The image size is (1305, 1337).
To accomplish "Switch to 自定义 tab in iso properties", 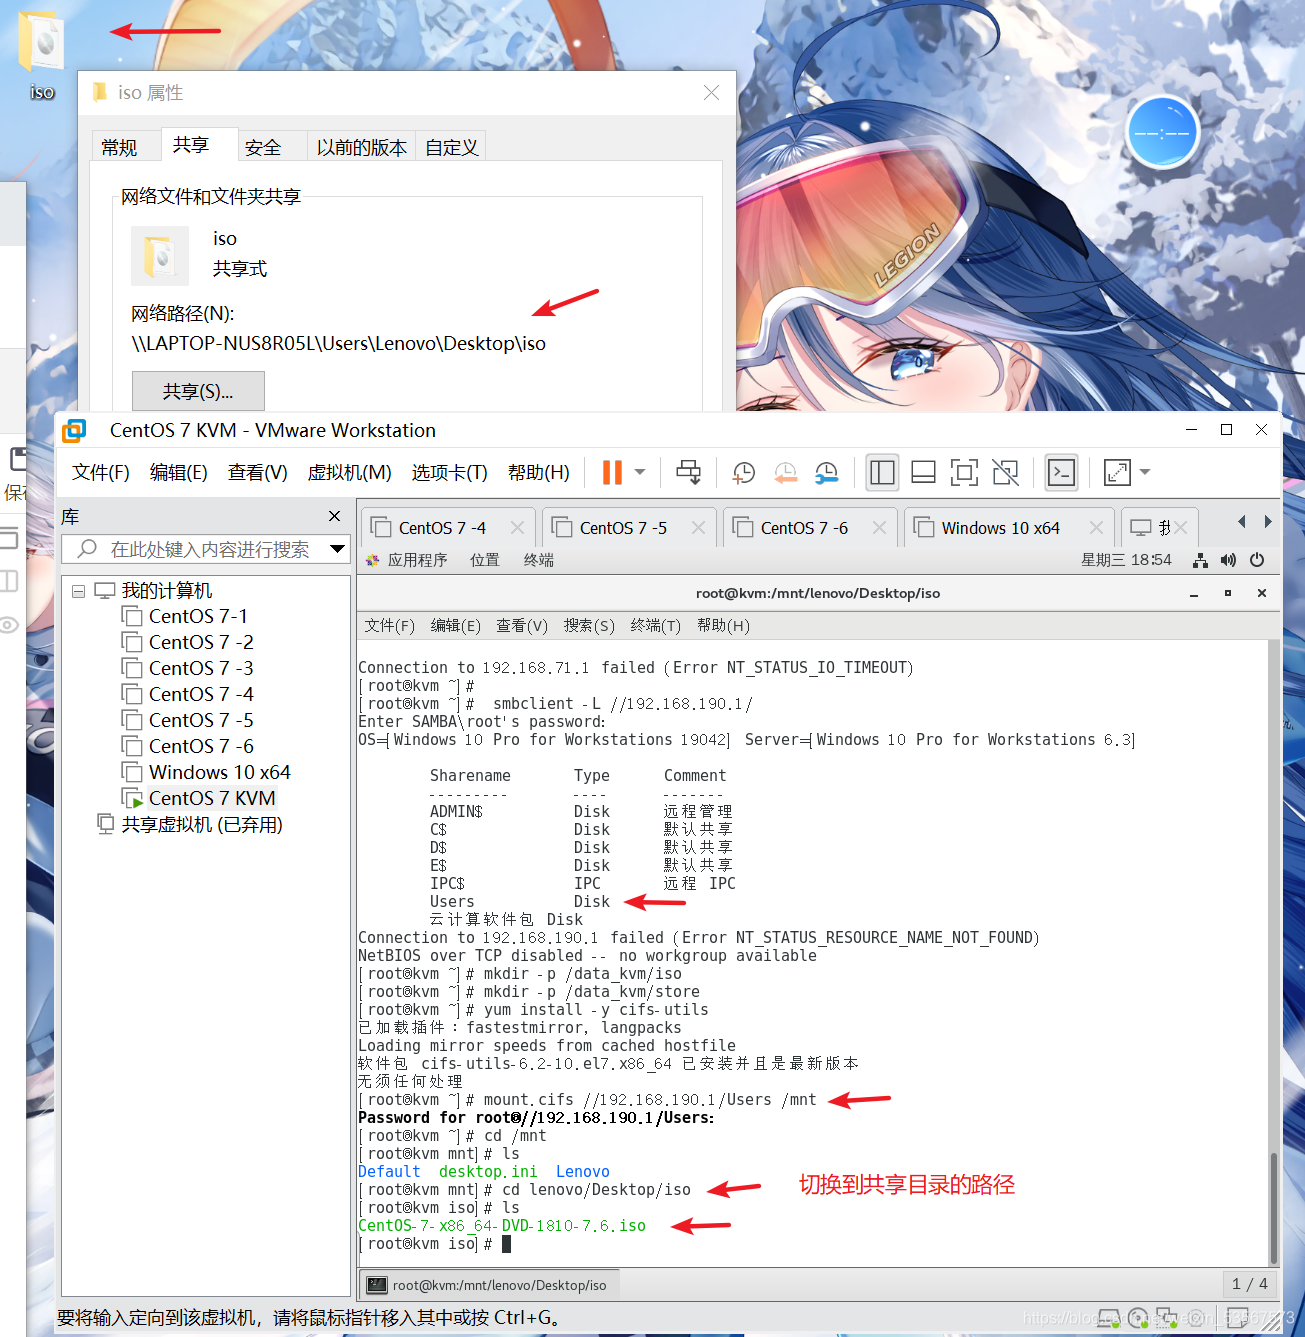I will (x=451, y=147).
